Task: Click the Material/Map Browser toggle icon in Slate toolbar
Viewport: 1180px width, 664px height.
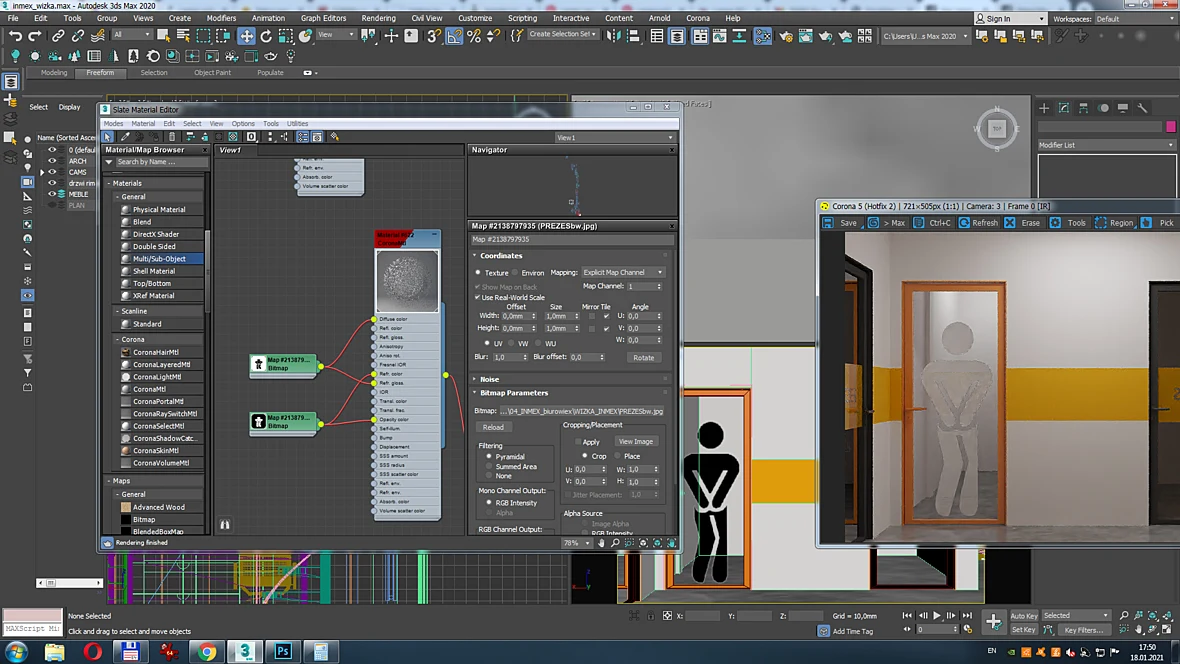Action: pyautogui.click(x=303, y=137)
